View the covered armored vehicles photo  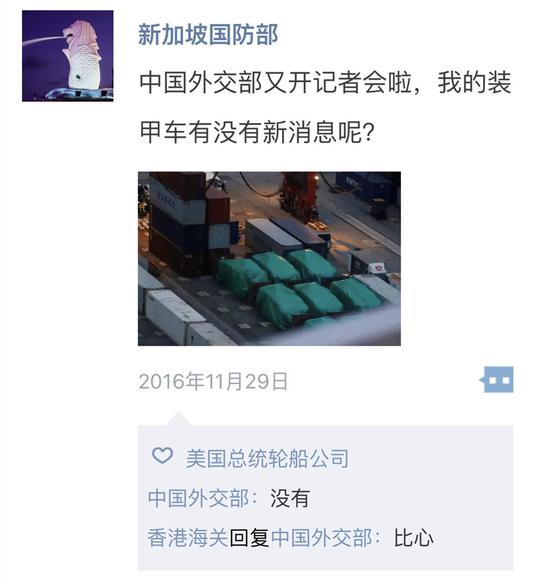click(269, 258)
